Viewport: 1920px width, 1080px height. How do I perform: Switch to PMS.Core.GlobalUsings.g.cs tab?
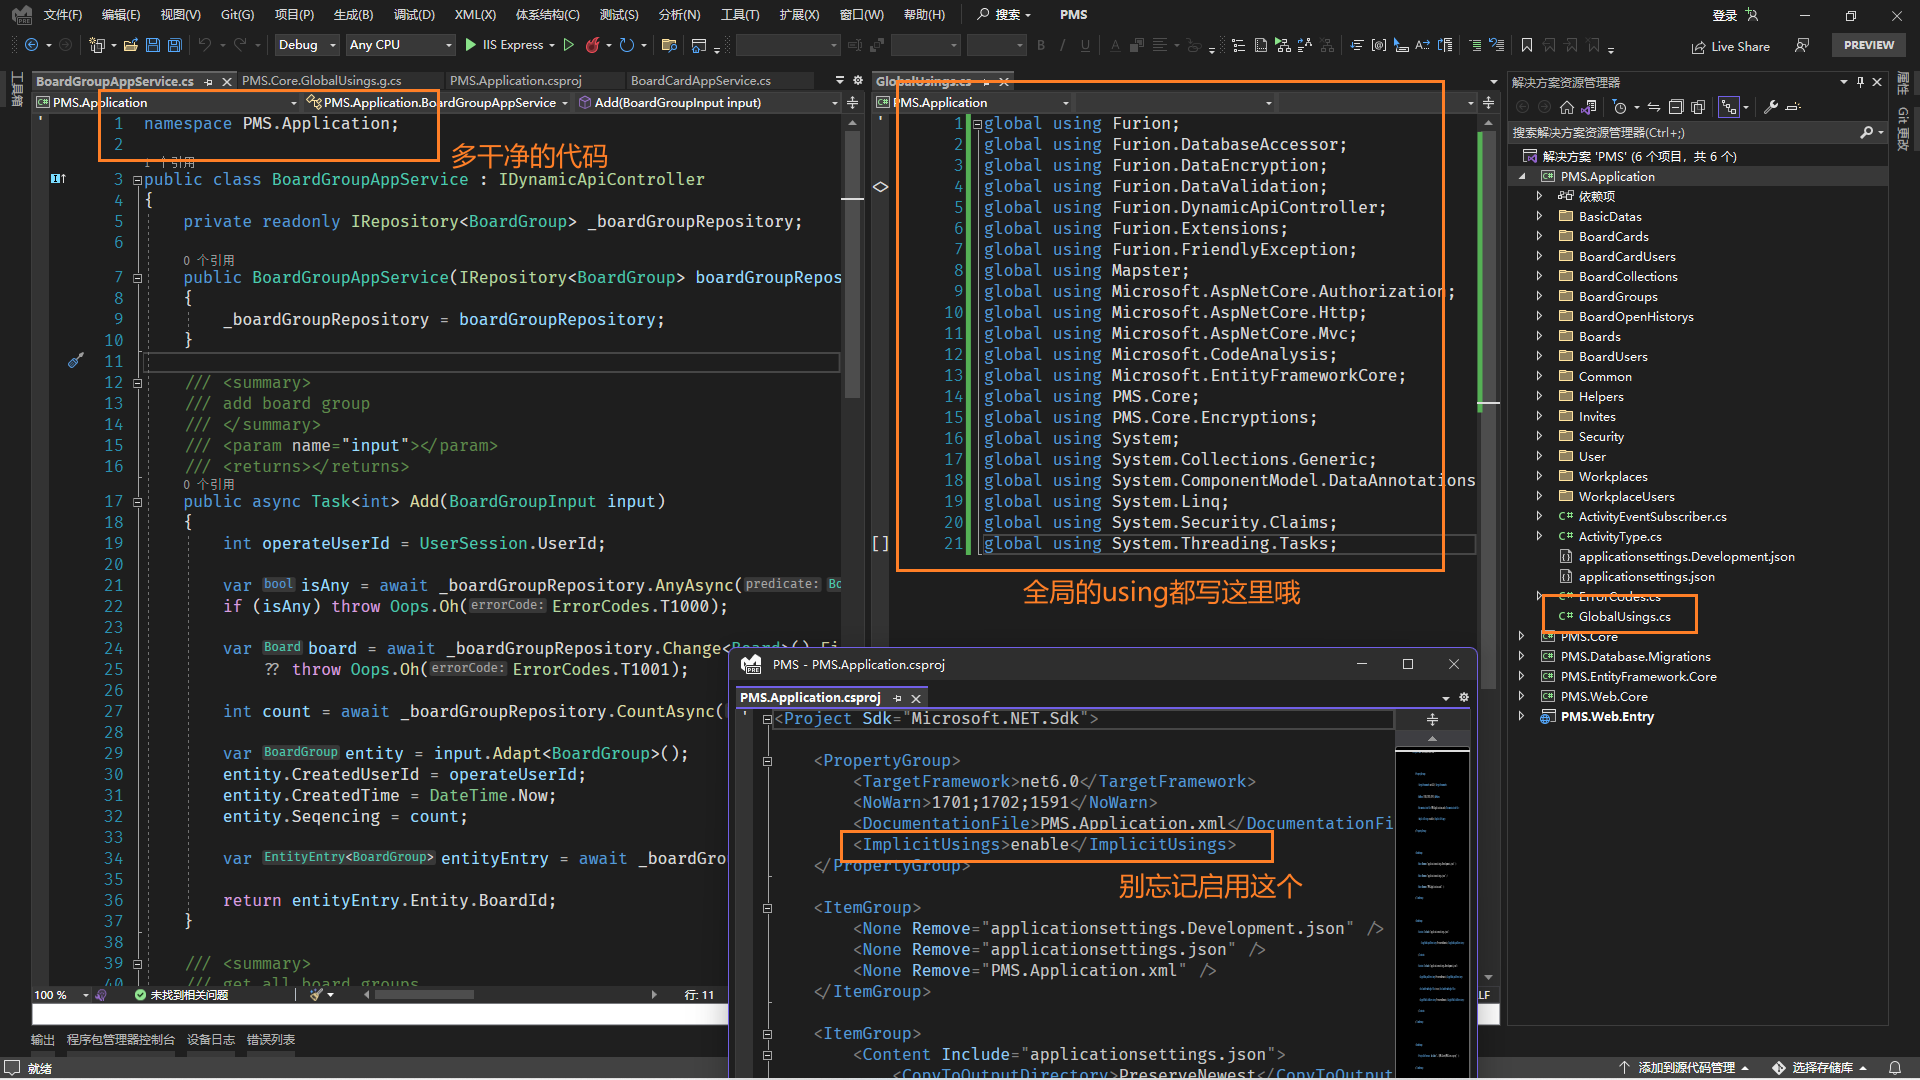(321, 81)
